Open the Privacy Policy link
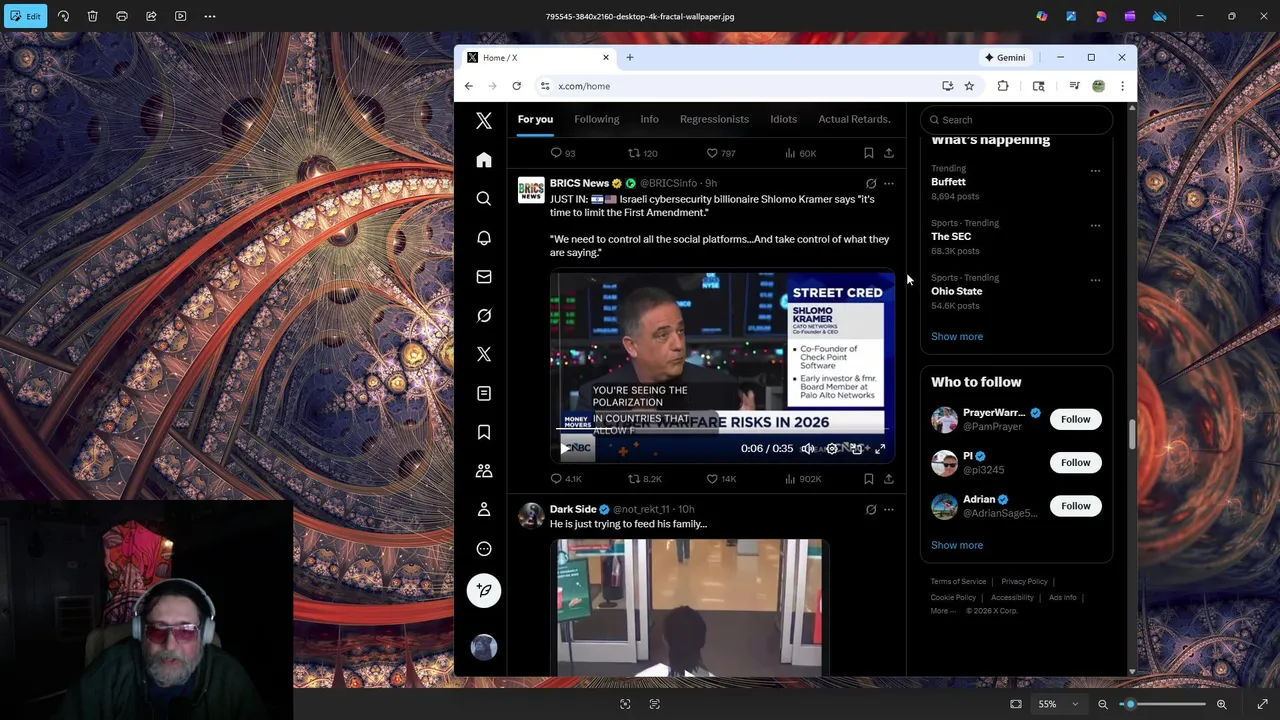Screen dimensions: 1280x720 click(1024, 582)
